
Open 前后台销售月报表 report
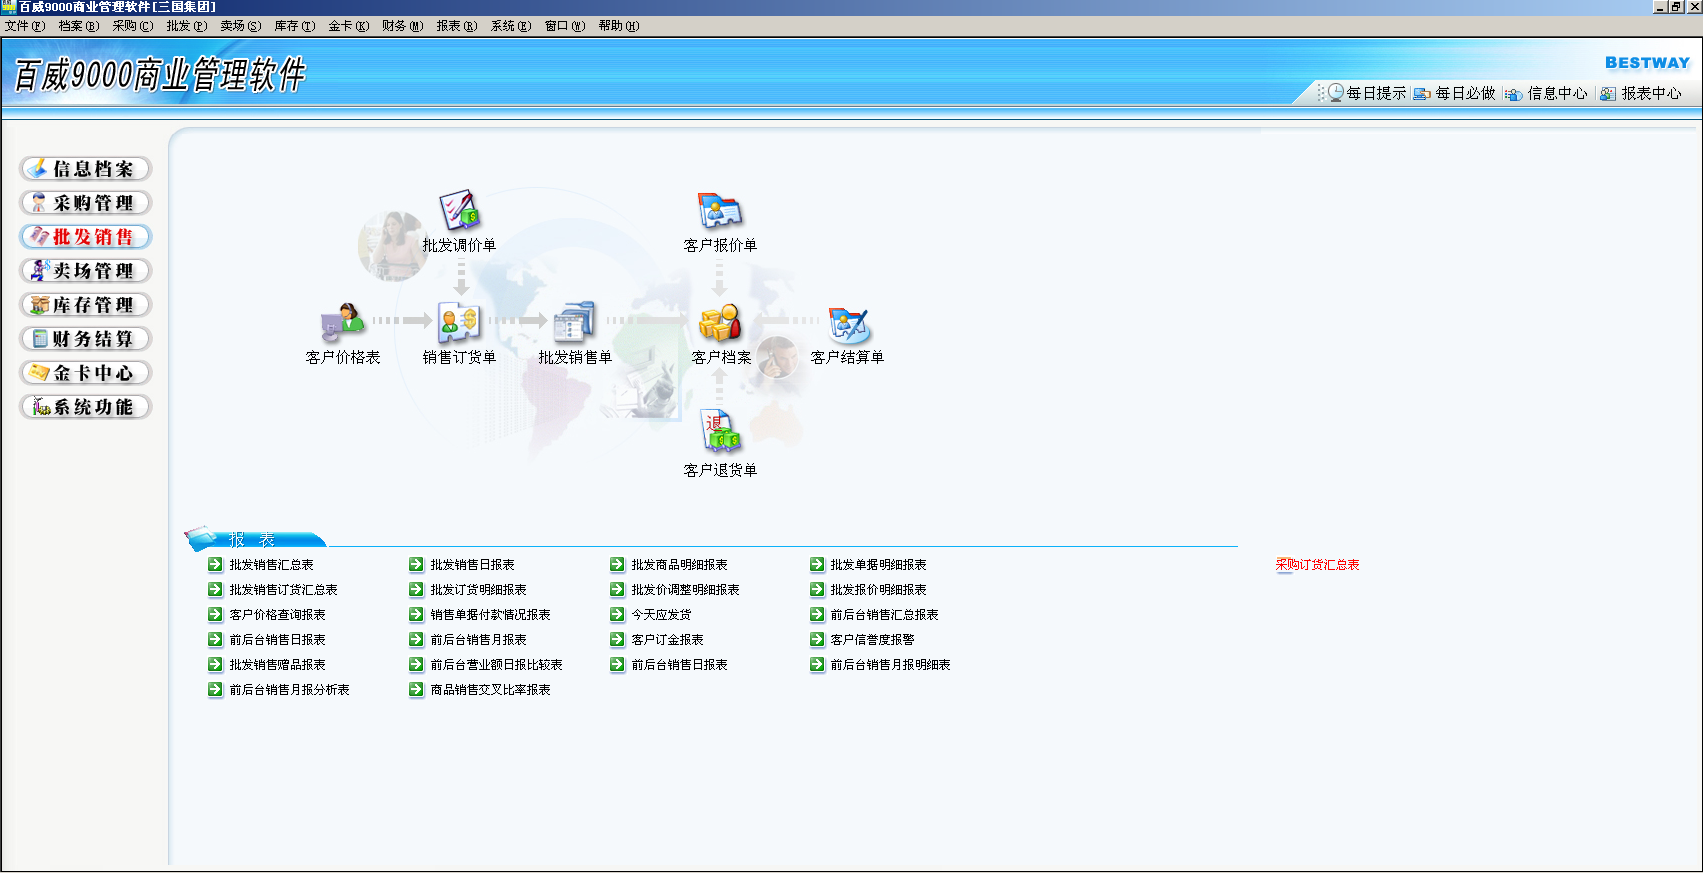[x=478, y=640]
